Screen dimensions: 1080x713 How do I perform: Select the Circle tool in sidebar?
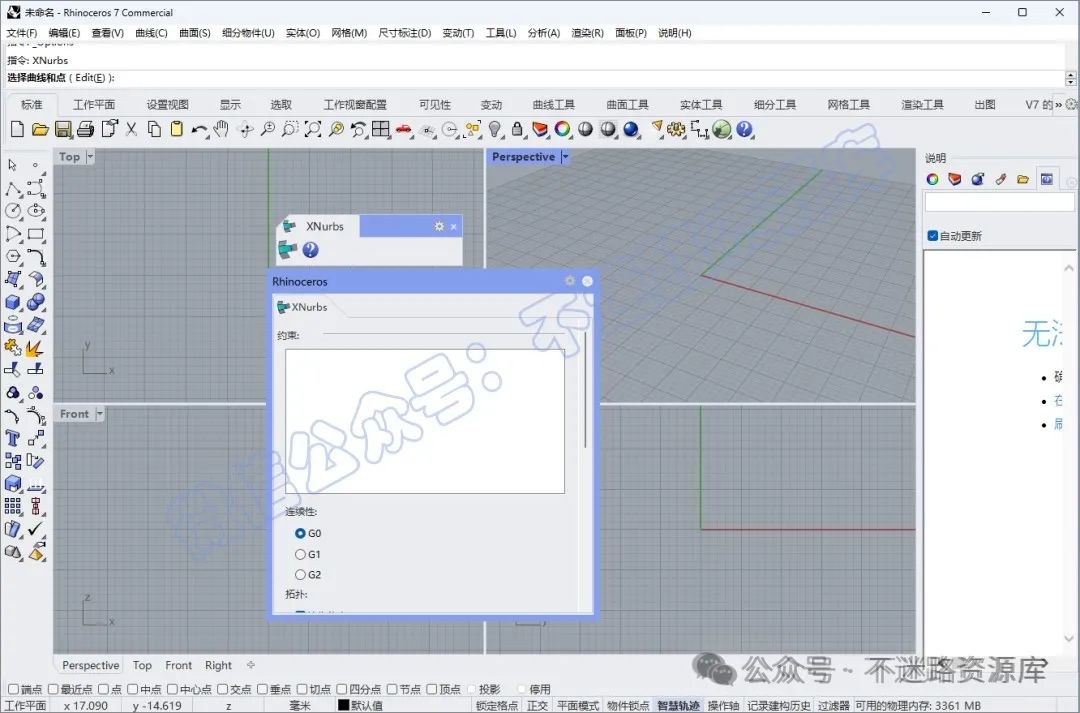coord(12,211)
